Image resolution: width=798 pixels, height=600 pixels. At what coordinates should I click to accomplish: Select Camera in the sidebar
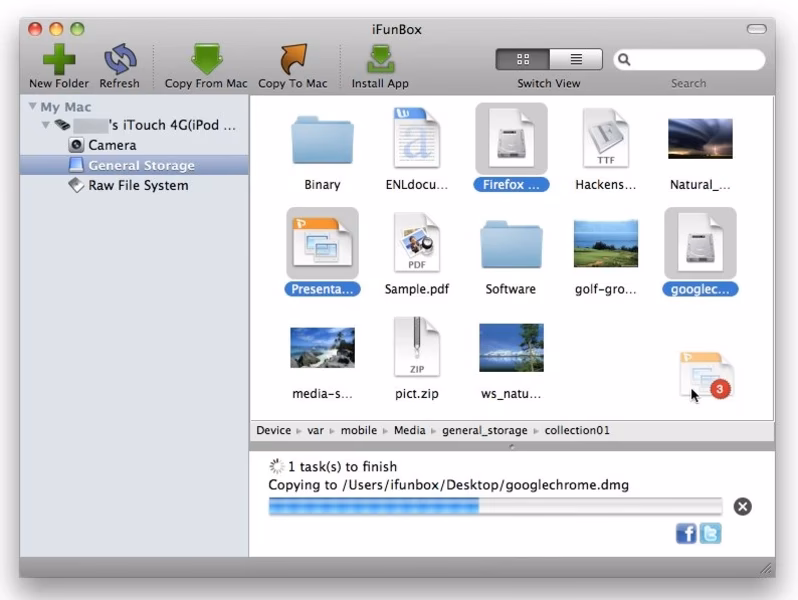(x=111, y=145)
